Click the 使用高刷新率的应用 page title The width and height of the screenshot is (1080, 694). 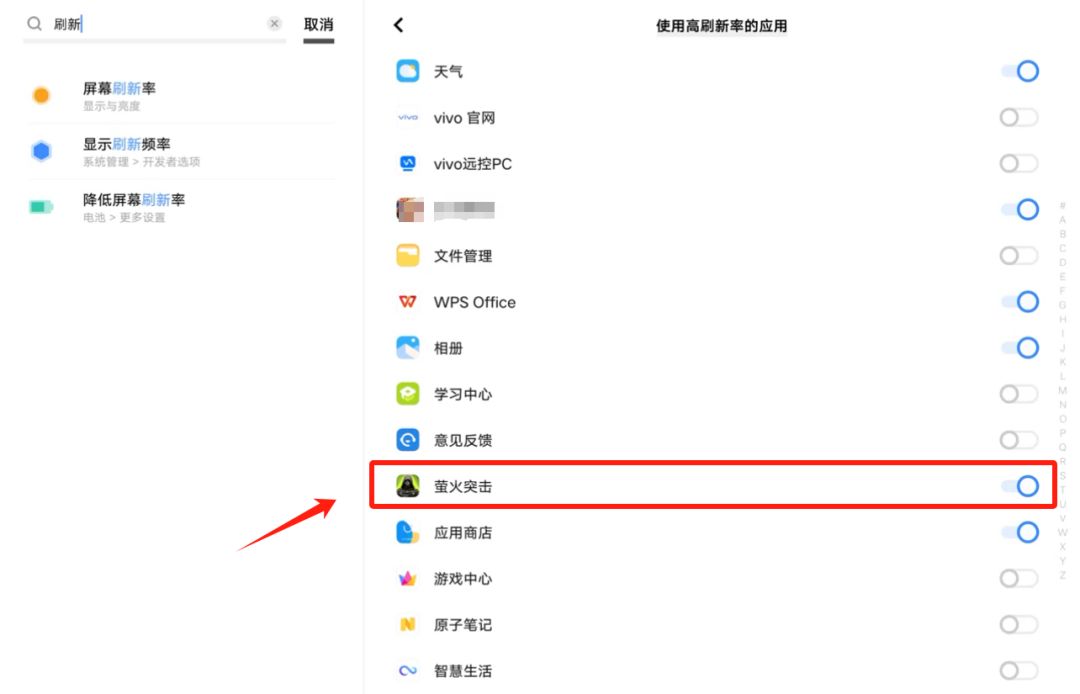click(x=721, y=26)
